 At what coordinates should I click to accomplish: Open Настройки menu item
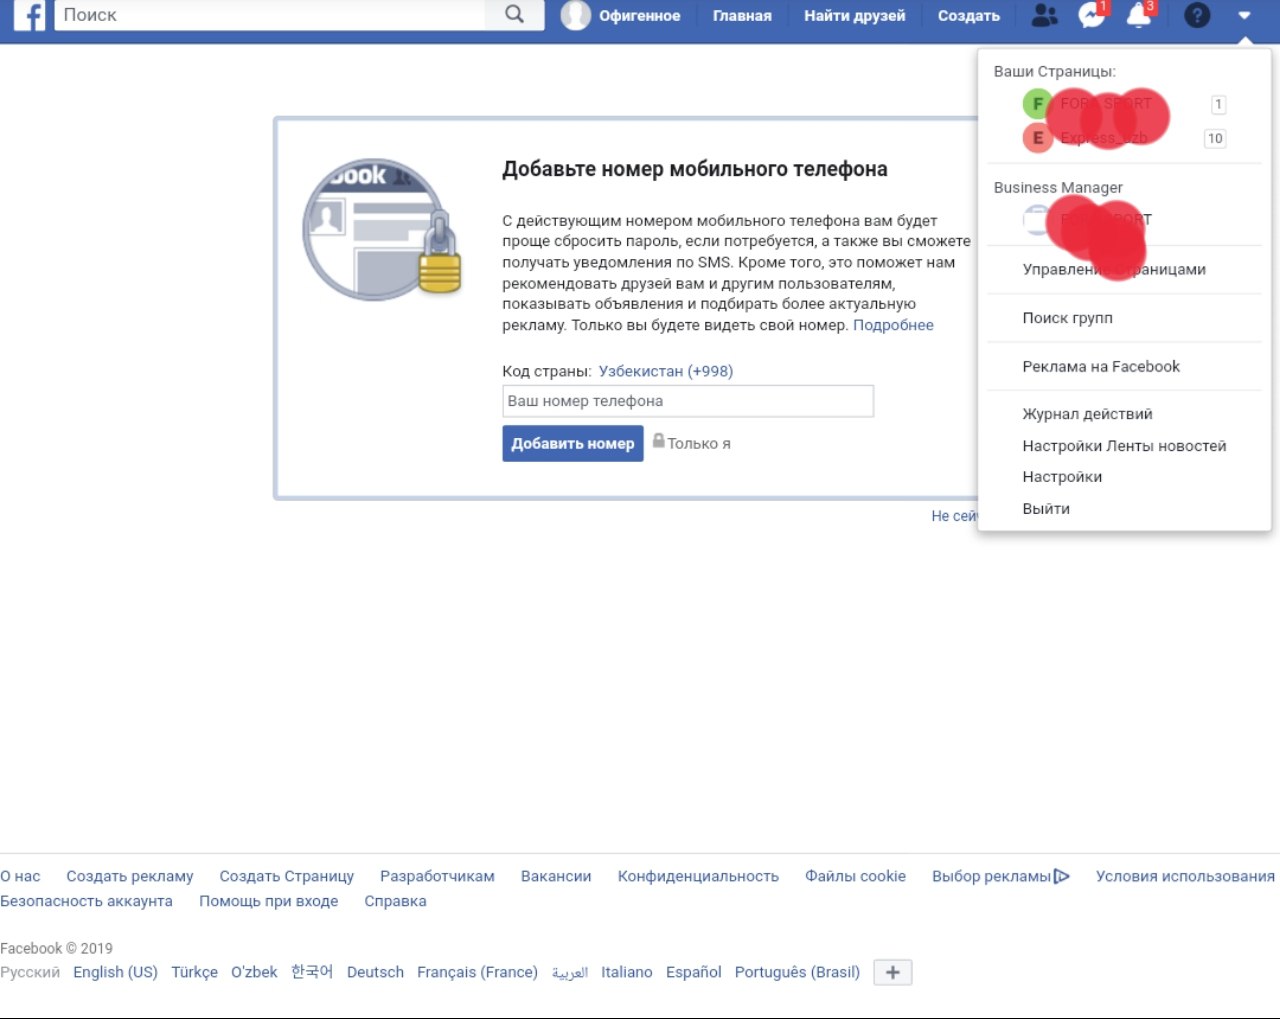tap(1062, 477)
